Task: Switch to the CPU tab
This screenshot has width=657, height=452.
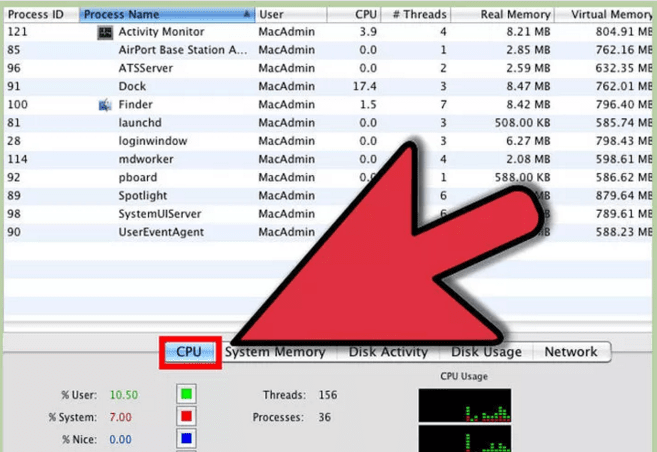Action: (x=190, y=352)
